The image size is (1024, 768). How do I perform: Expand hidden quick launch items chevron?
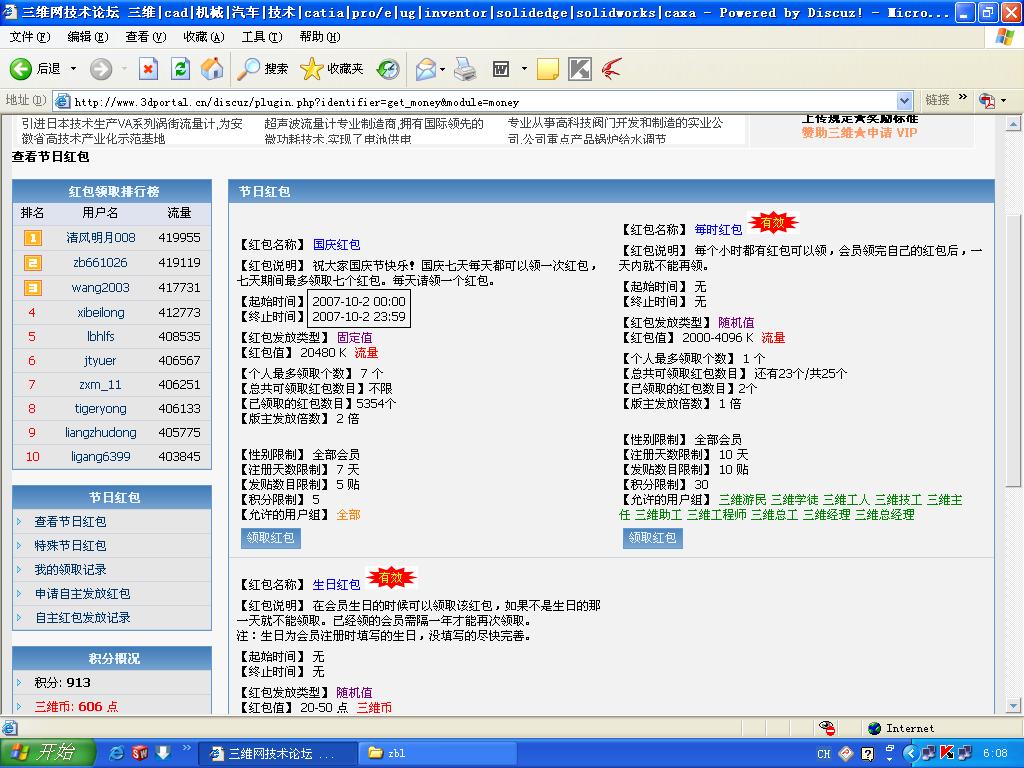[x=187, y=748]
